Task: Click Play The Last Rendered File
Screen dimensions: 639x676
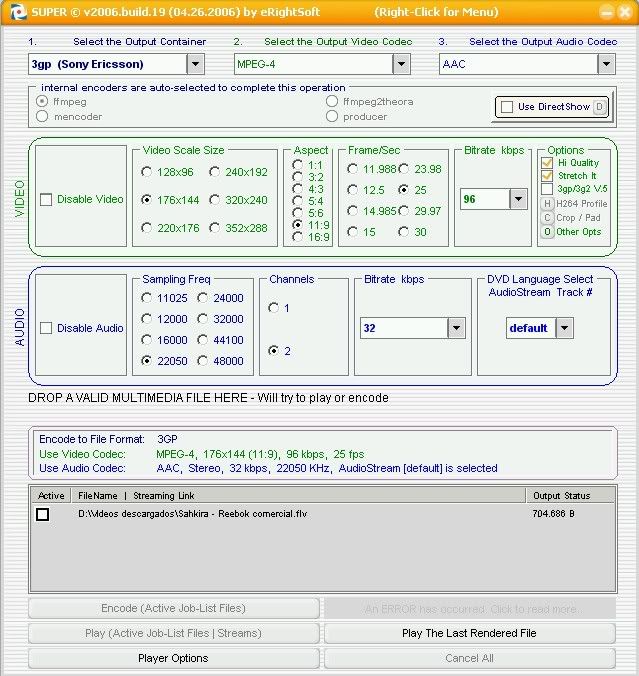Action: click(x=469, y=633)
